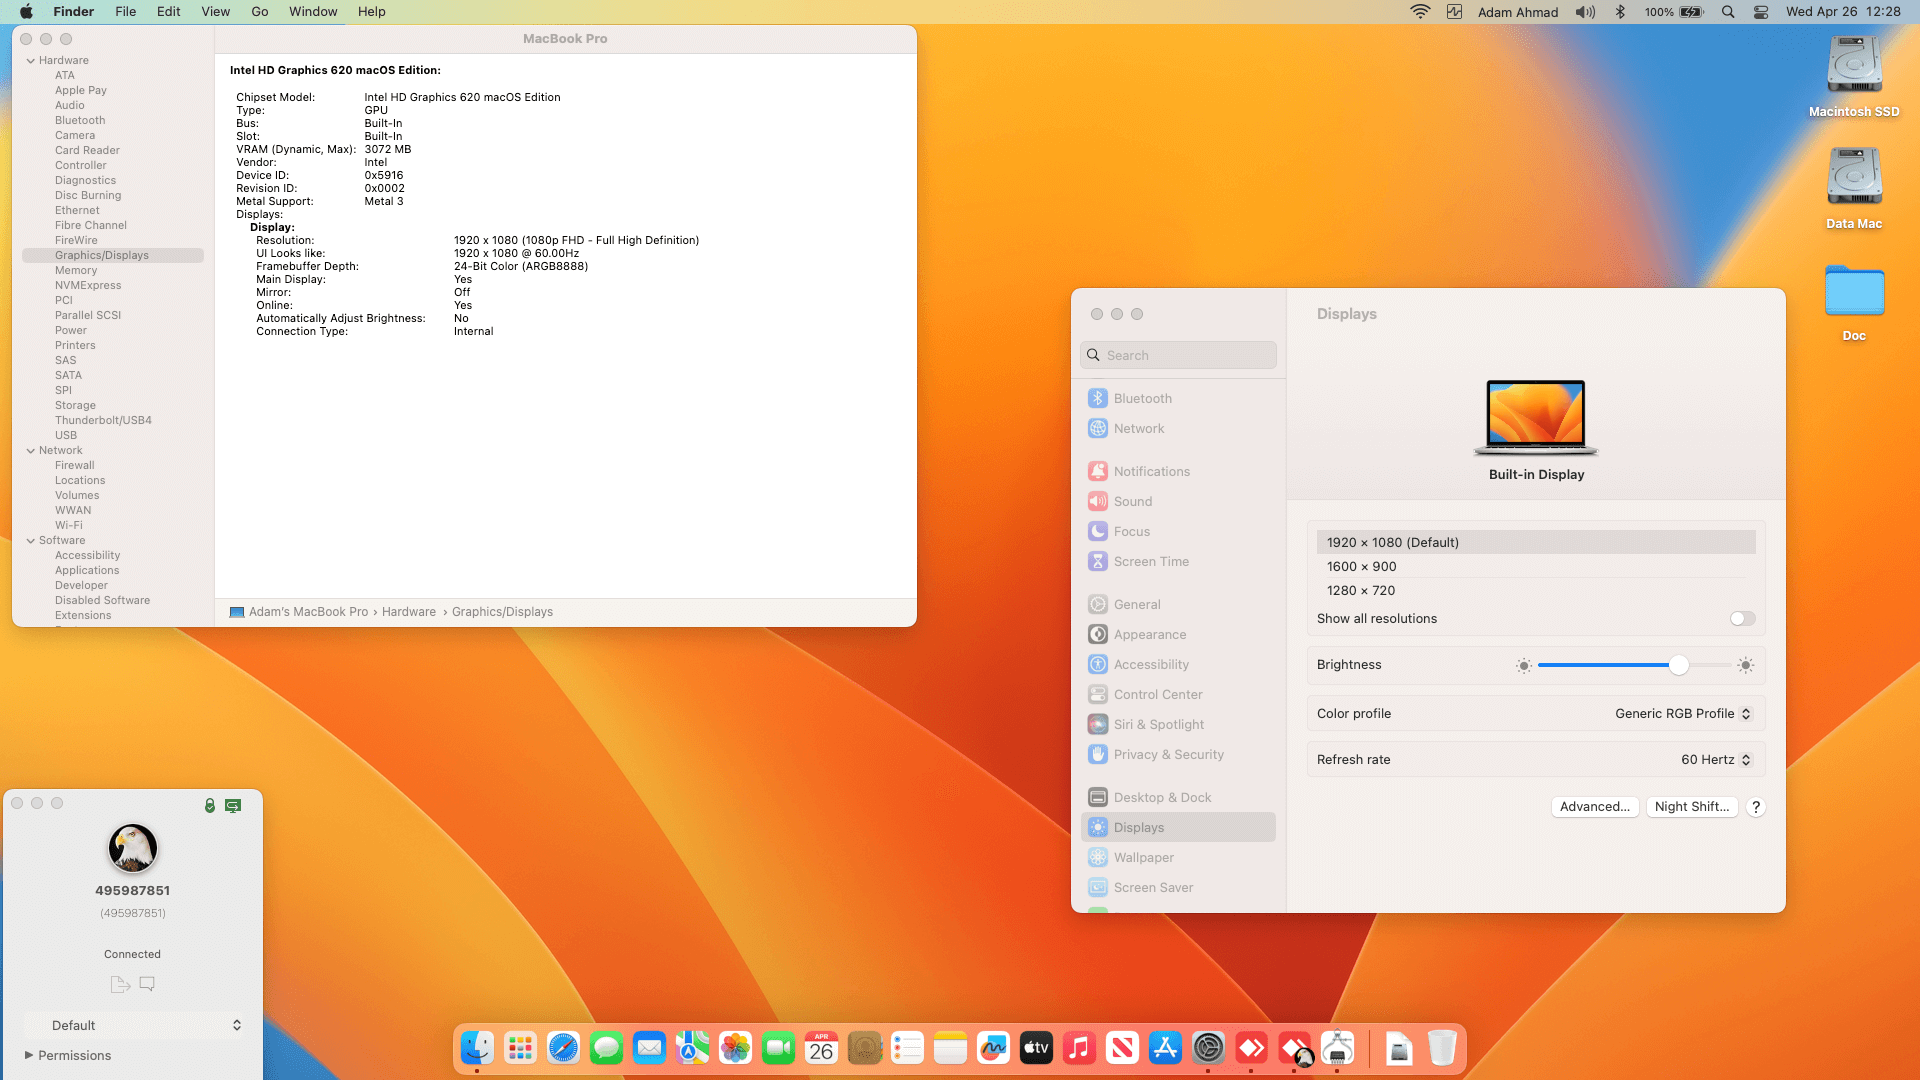This screenshot has width=1920, height=1080.
Task: Click the question mark help button
Action: coord(1756,807)
